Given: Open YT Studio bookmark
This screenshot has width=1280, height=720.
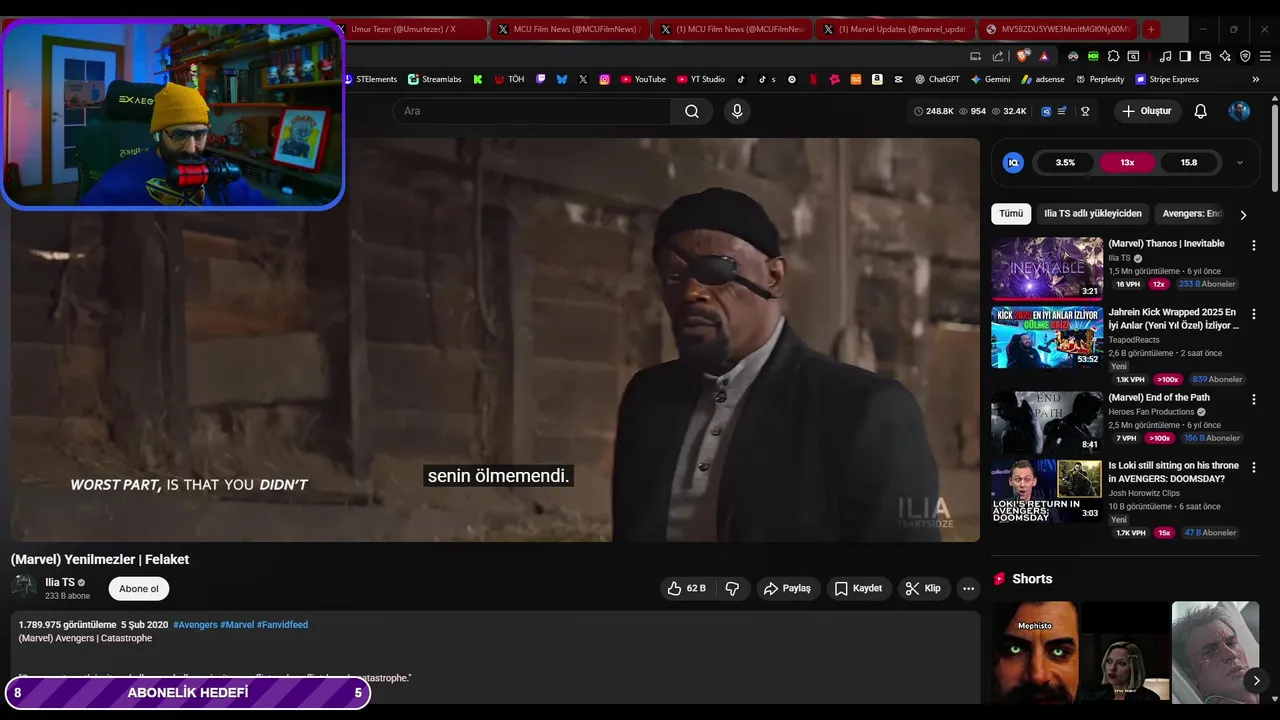Looking at the screenshot, I should [701, 79].
